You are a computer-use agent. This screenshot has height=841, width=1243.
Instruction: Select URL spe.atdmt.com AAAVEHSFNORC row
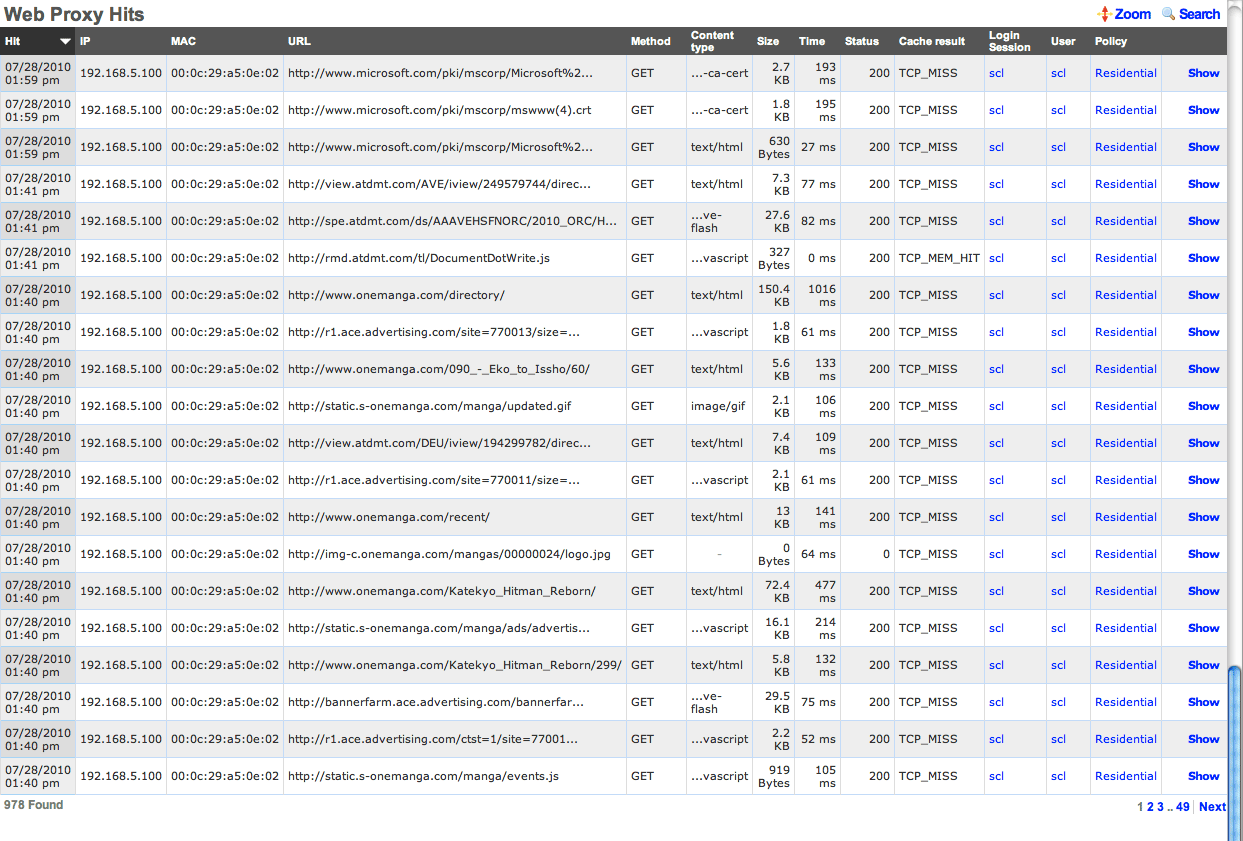tap(452, 221)
